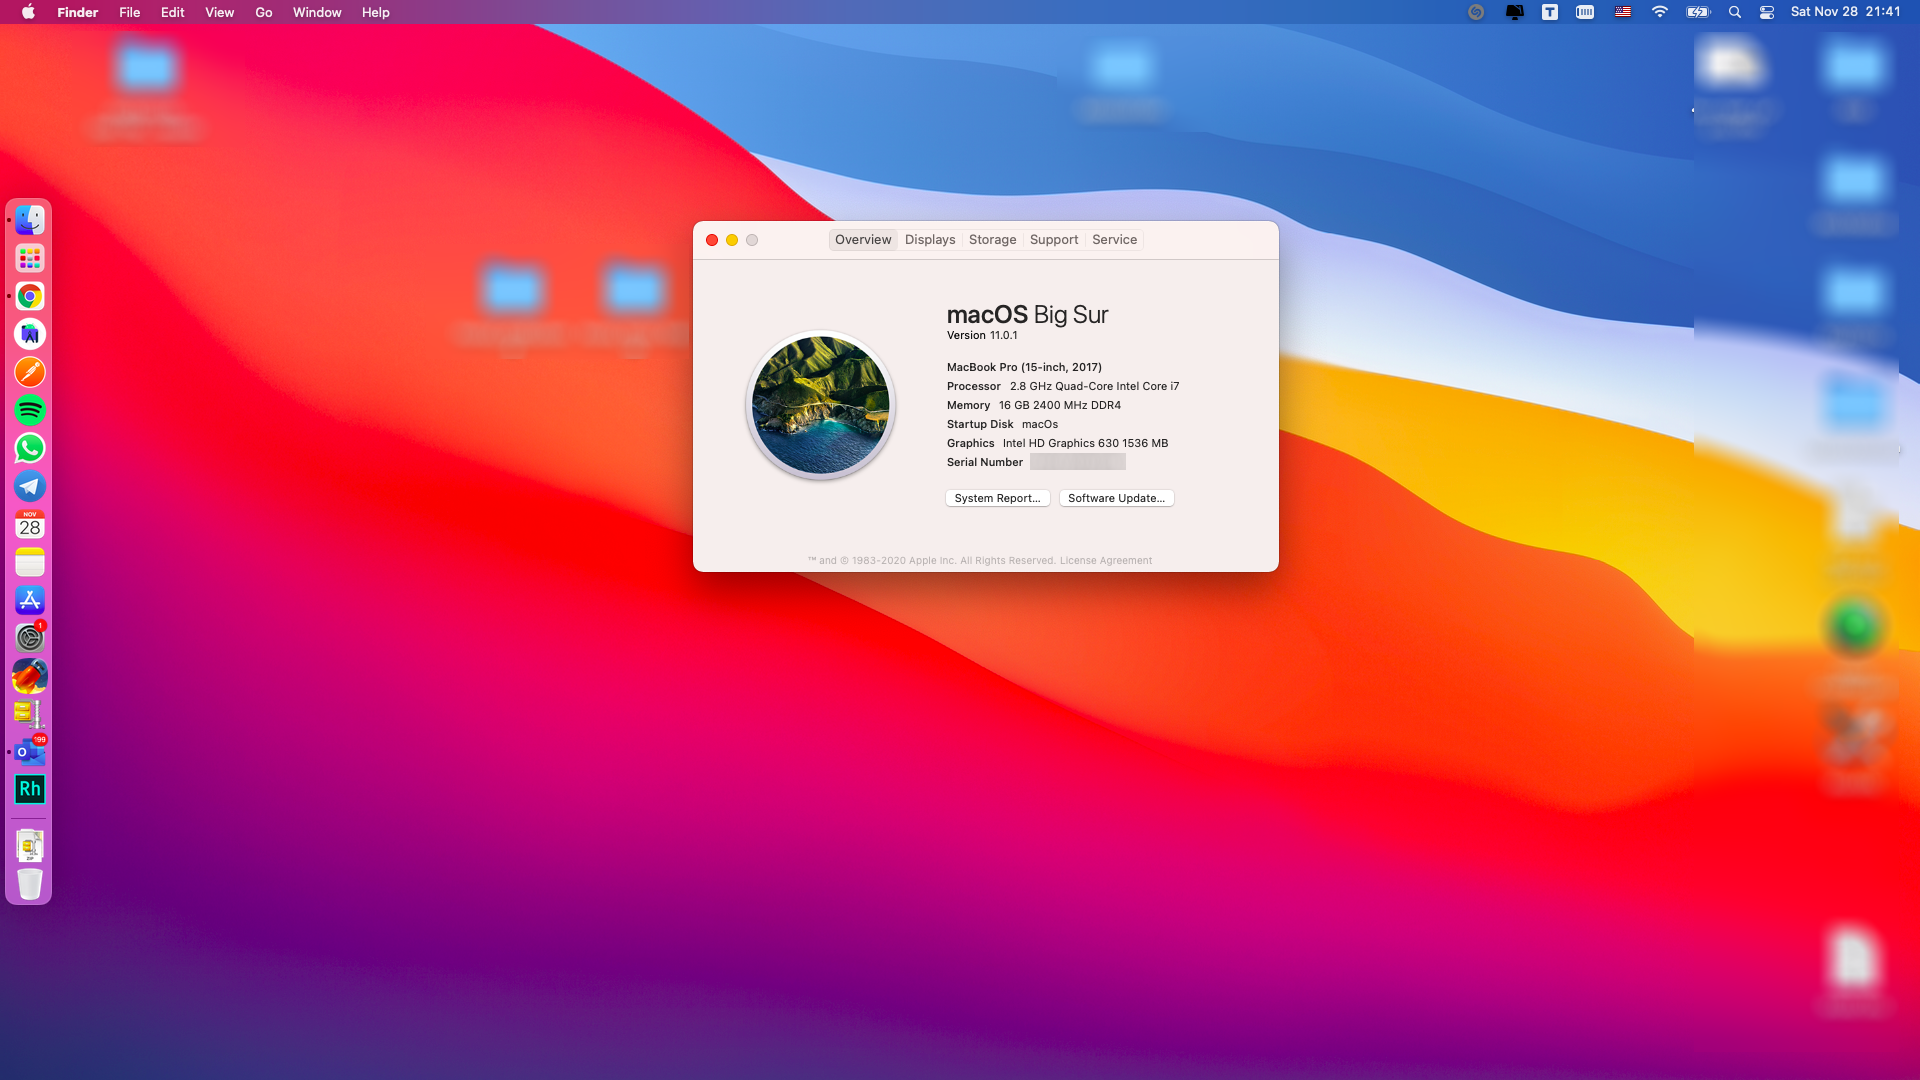Open the Calendar dock icon
Screen dimensions: 1920x1080
coord(30,524)
